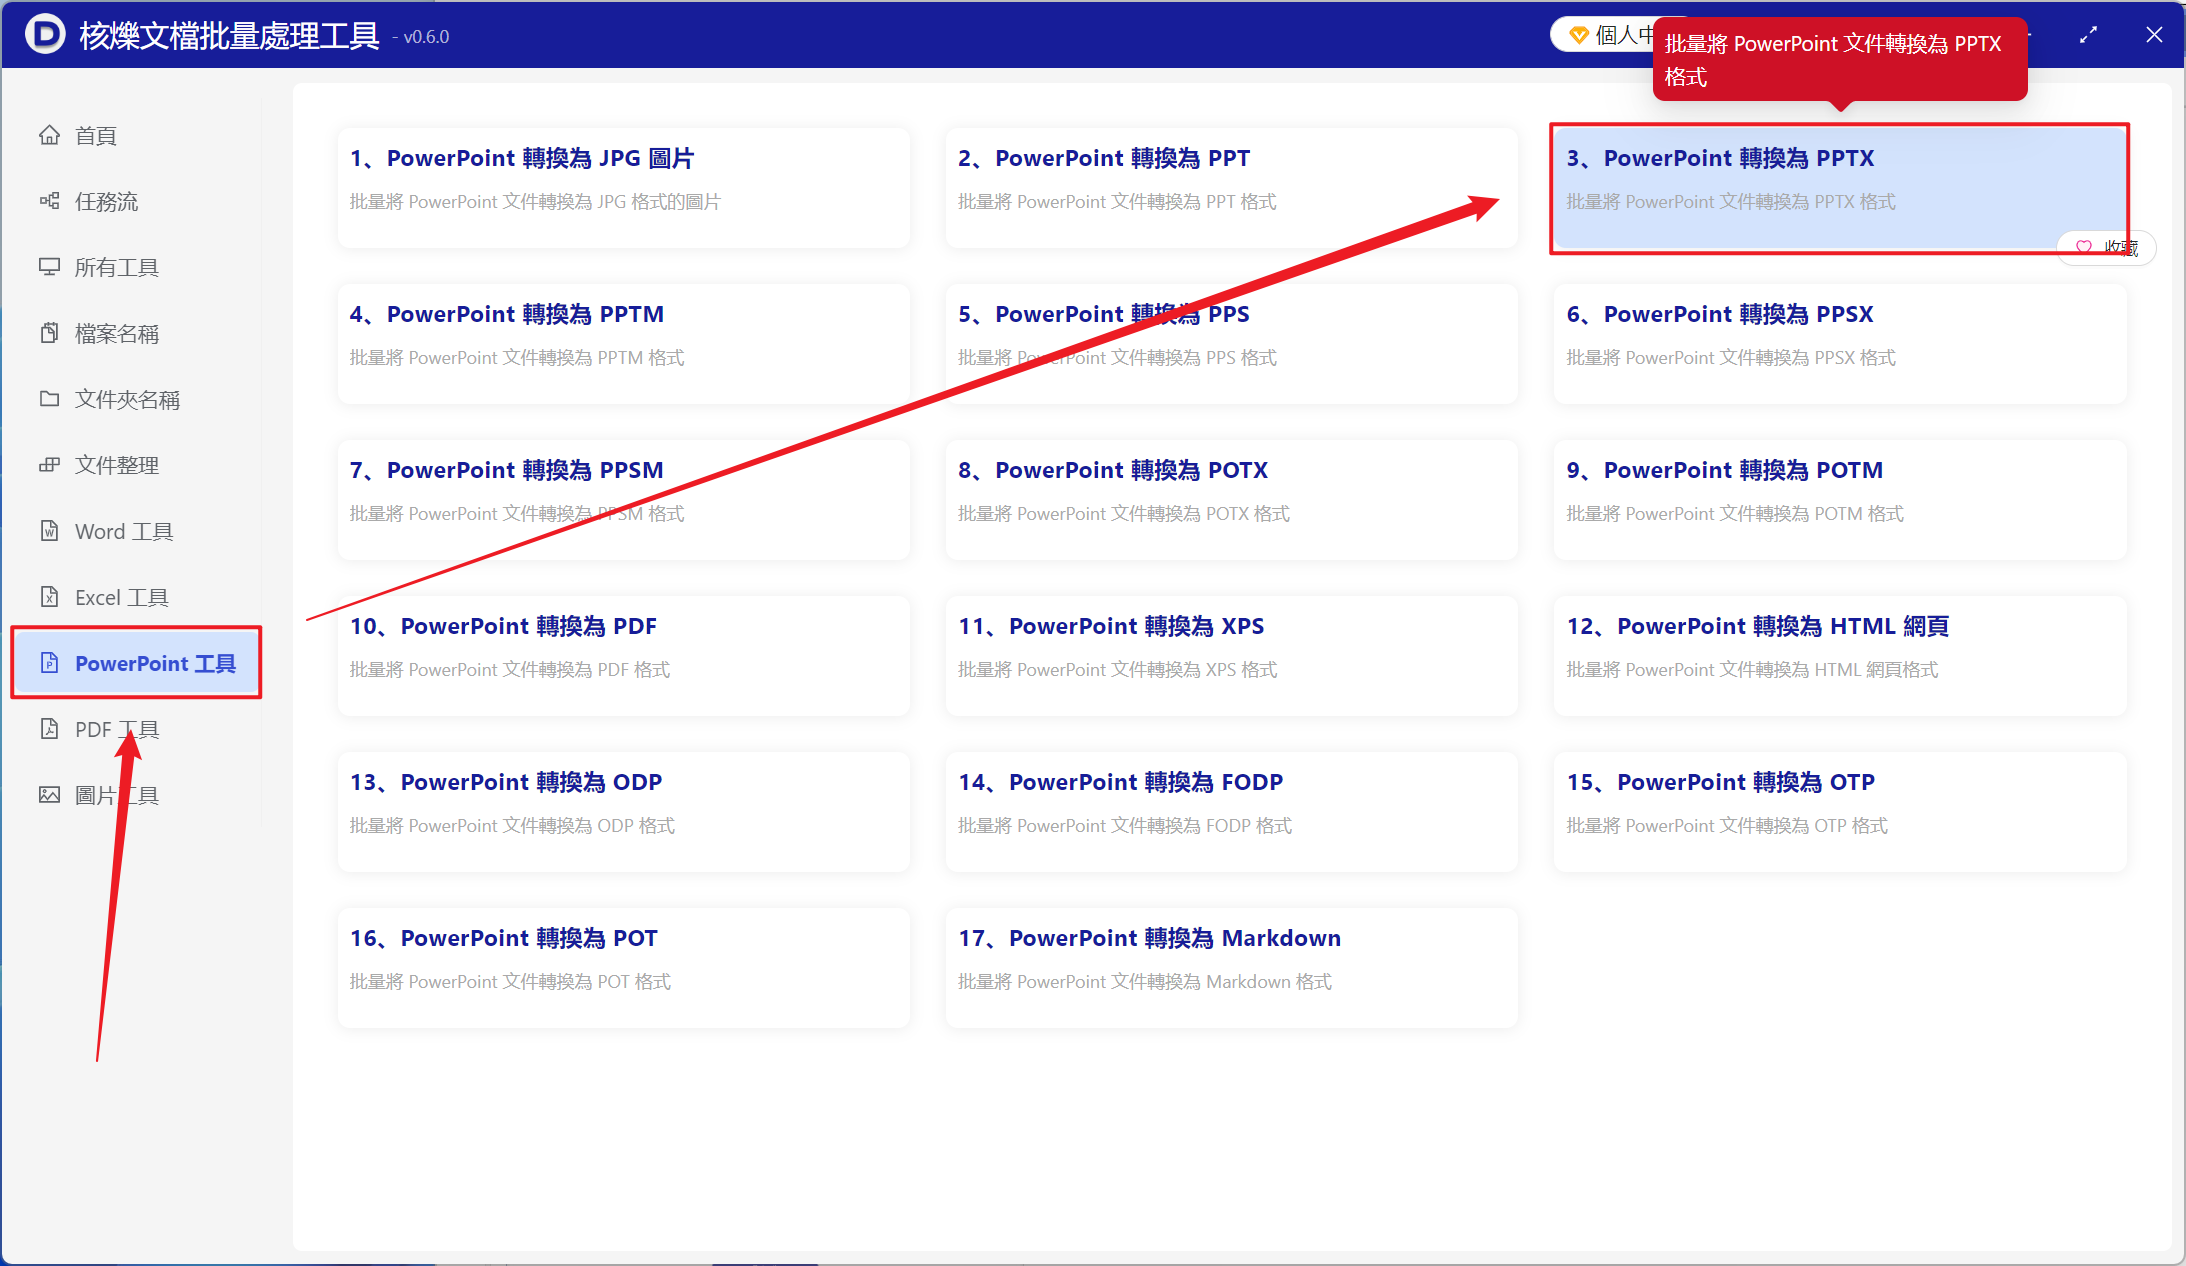Open PowerPoint 轉換為 PPTM card
The height and width of the screenshot is (1266, 2186).
click(624, 344)
